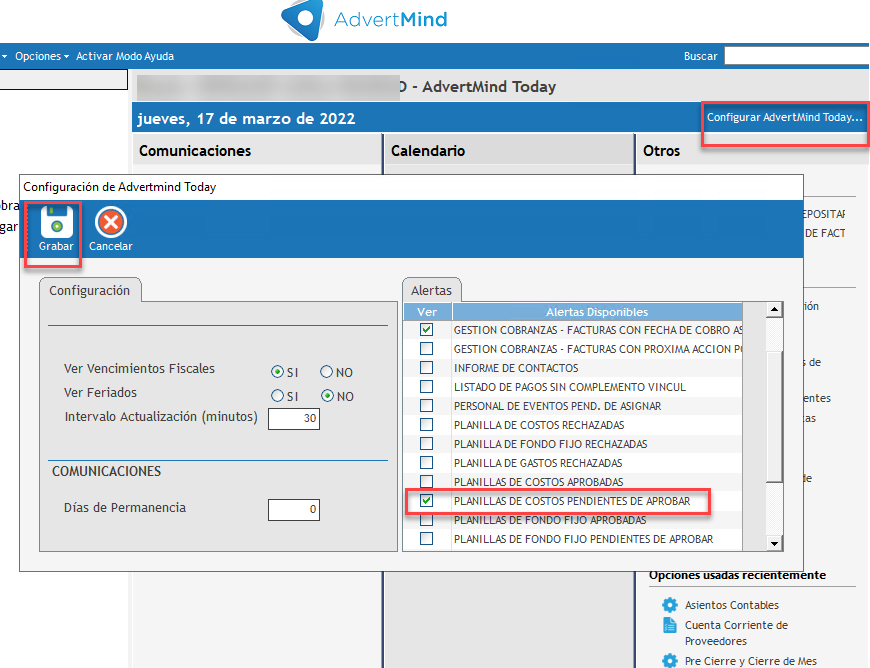Check PERSONAL DE EVENTOS PEND. DE ASIGNAR
Screen dimensions: 870x668
(426, 406)
